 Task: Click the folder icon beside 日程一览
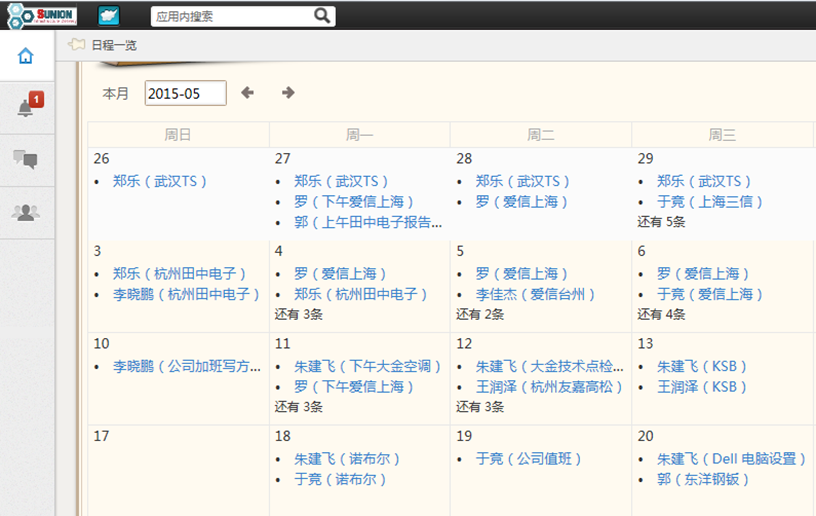pyautogui.click(x=76, y=44)
